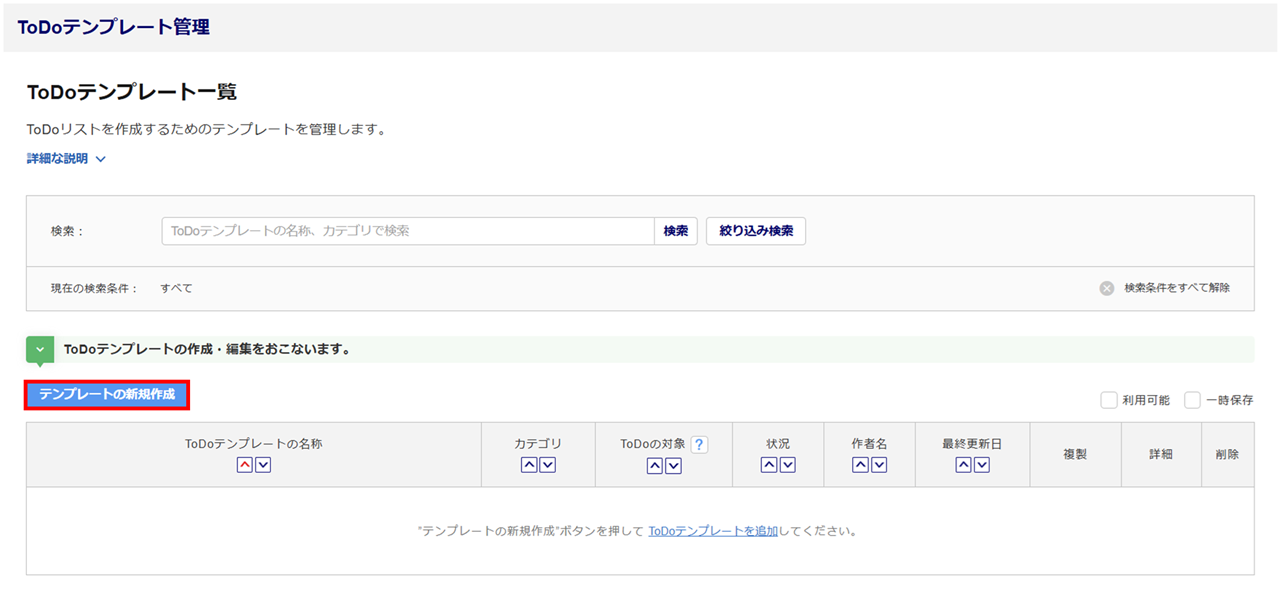
Task: Sort 最終更新日 column ascending
Action: tap(963, 465)
